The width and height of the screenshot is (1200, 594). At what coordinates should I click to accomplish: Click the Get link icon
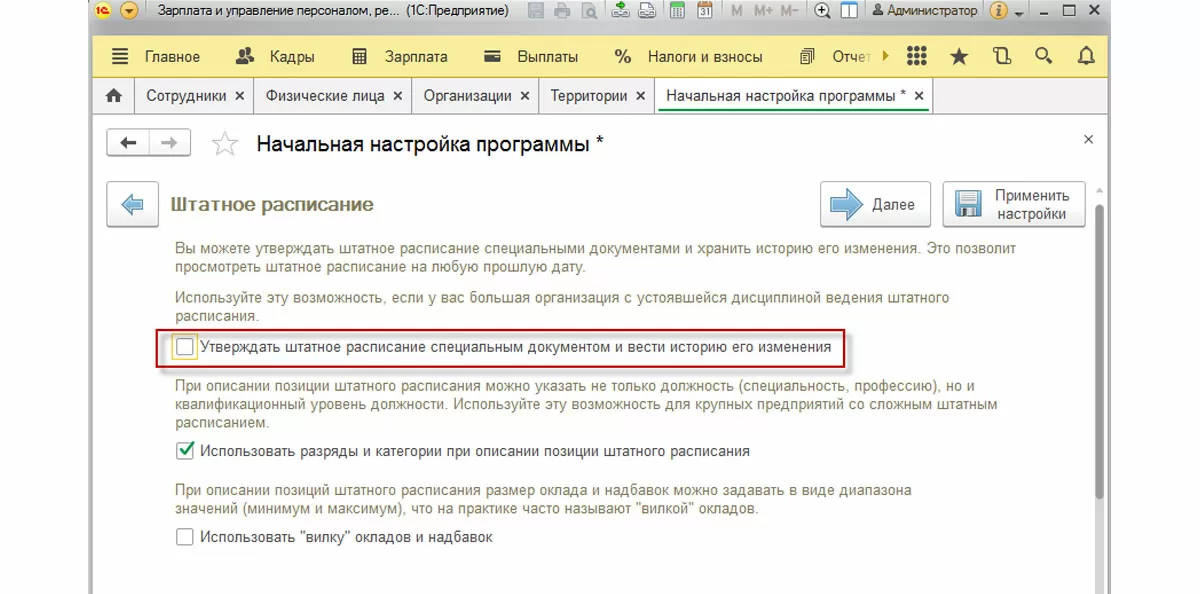tap(620, 11)
